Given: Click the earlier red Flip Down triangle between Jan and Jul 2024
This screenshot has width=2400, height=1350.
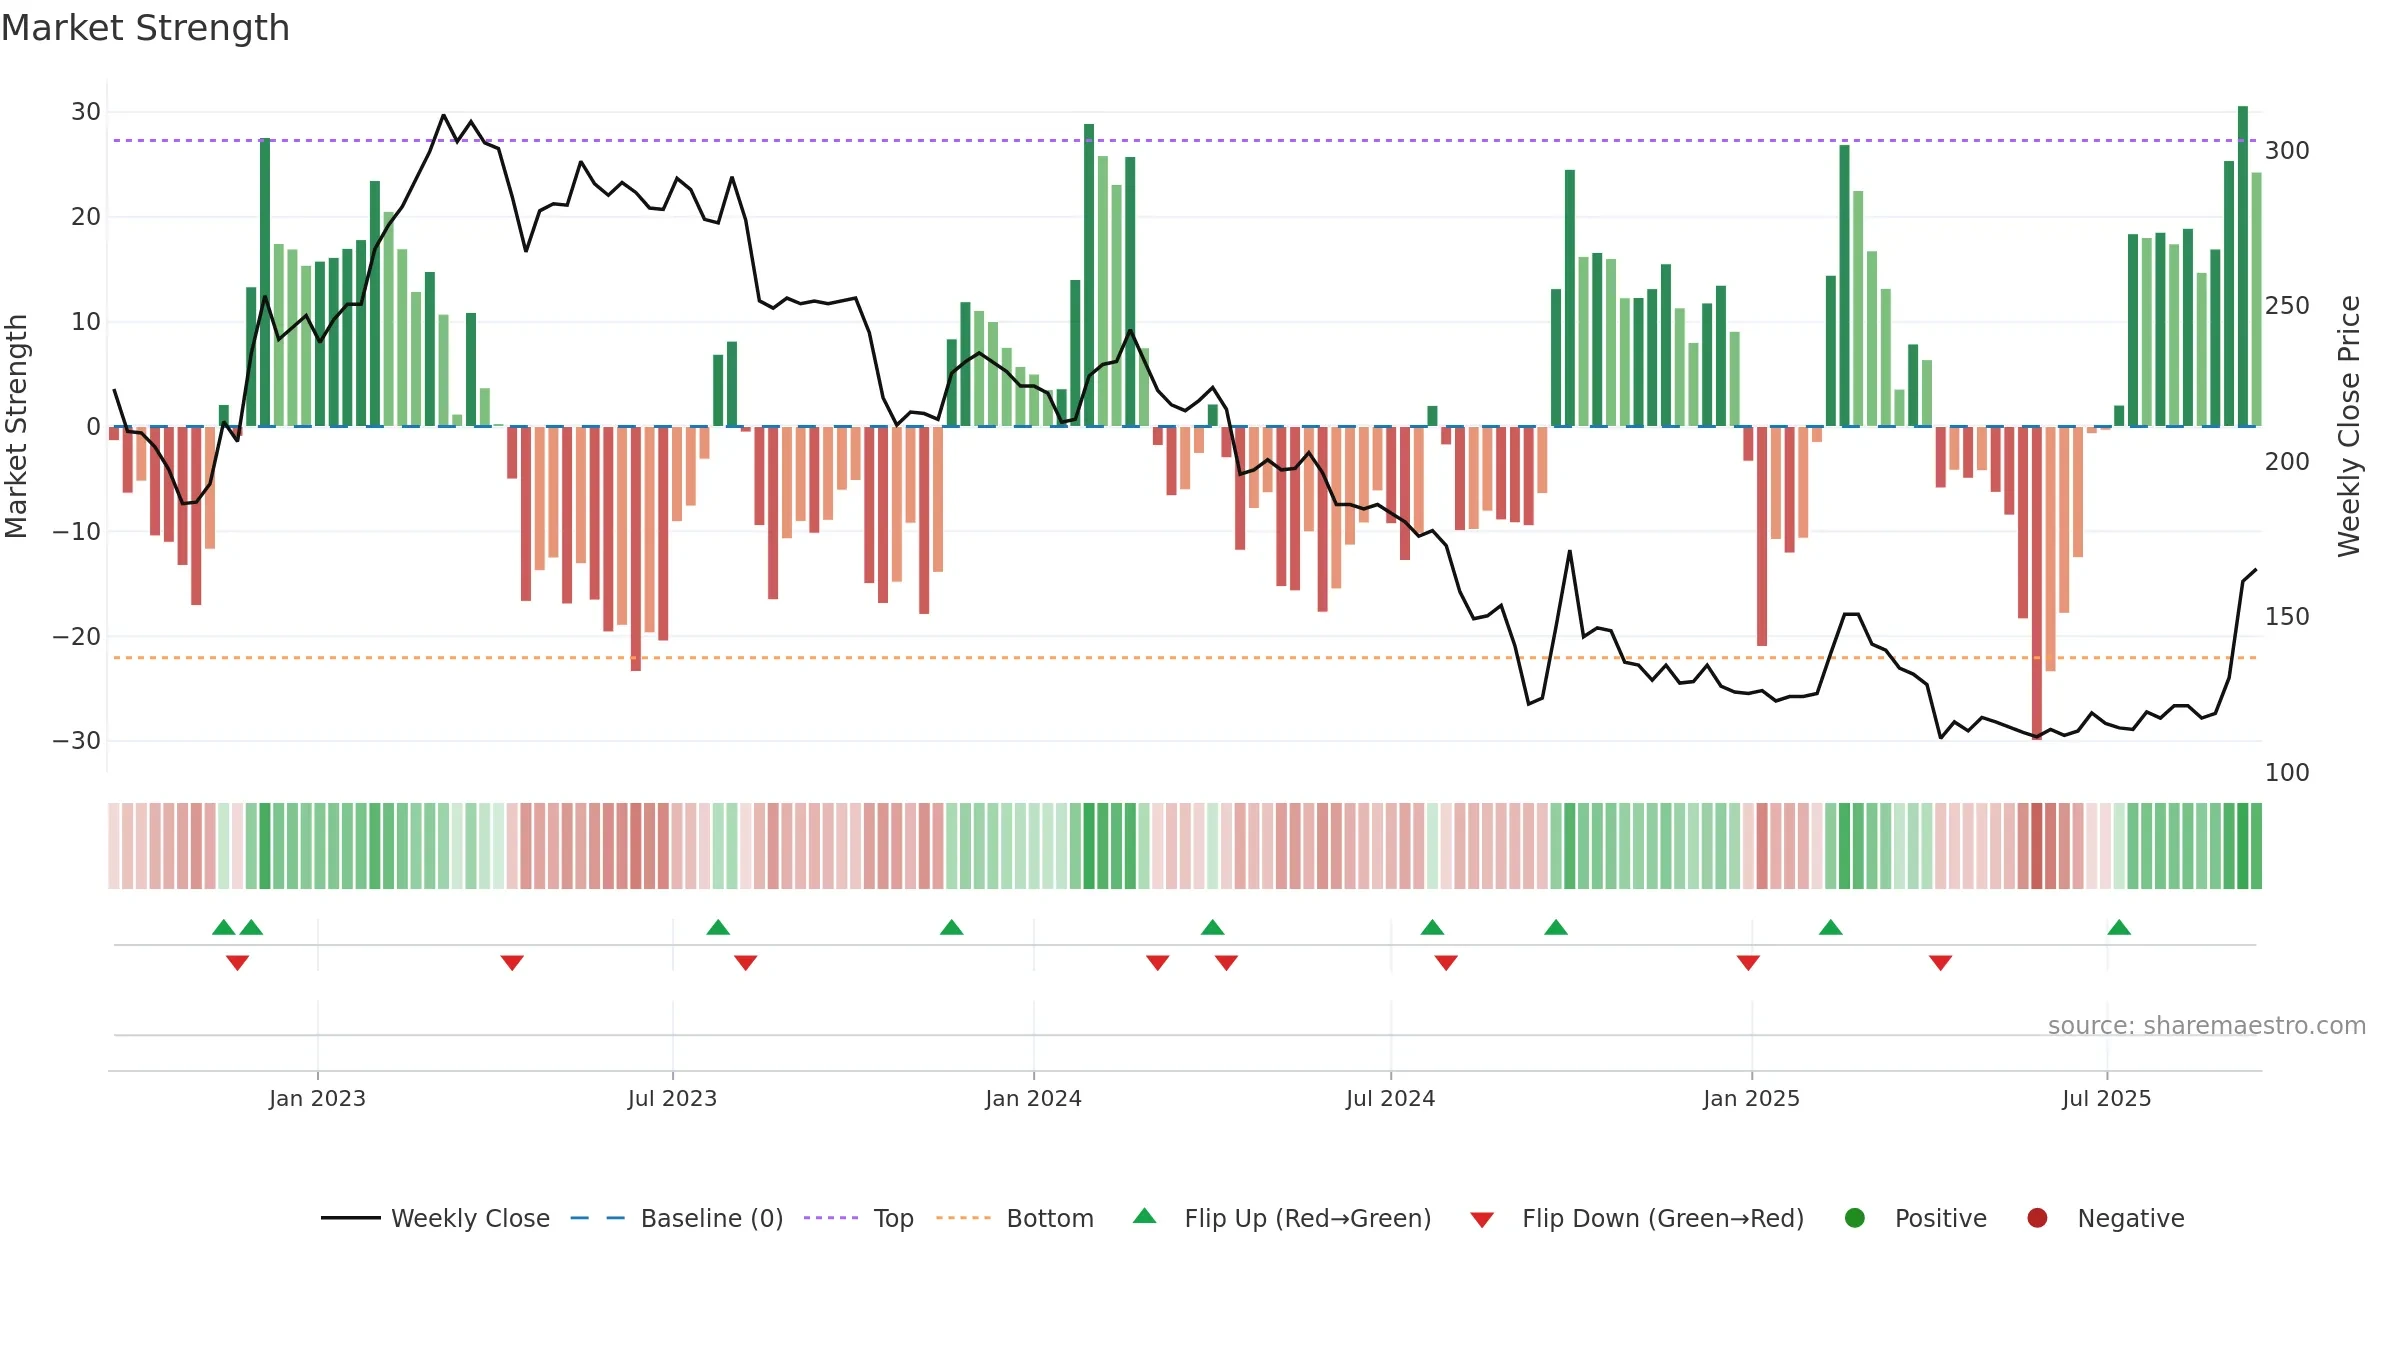Looking at the screenshot, I should click(1158, 963).
